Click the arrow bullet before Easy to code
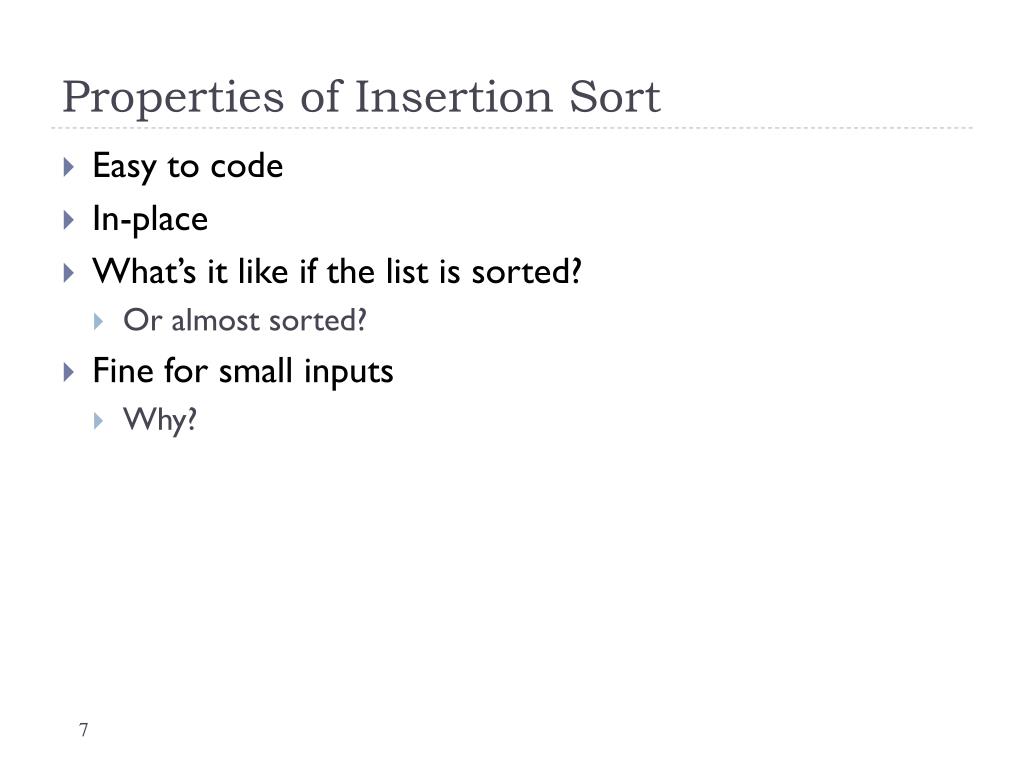This screenshot has height=768, width=1024. click(69, 167)
